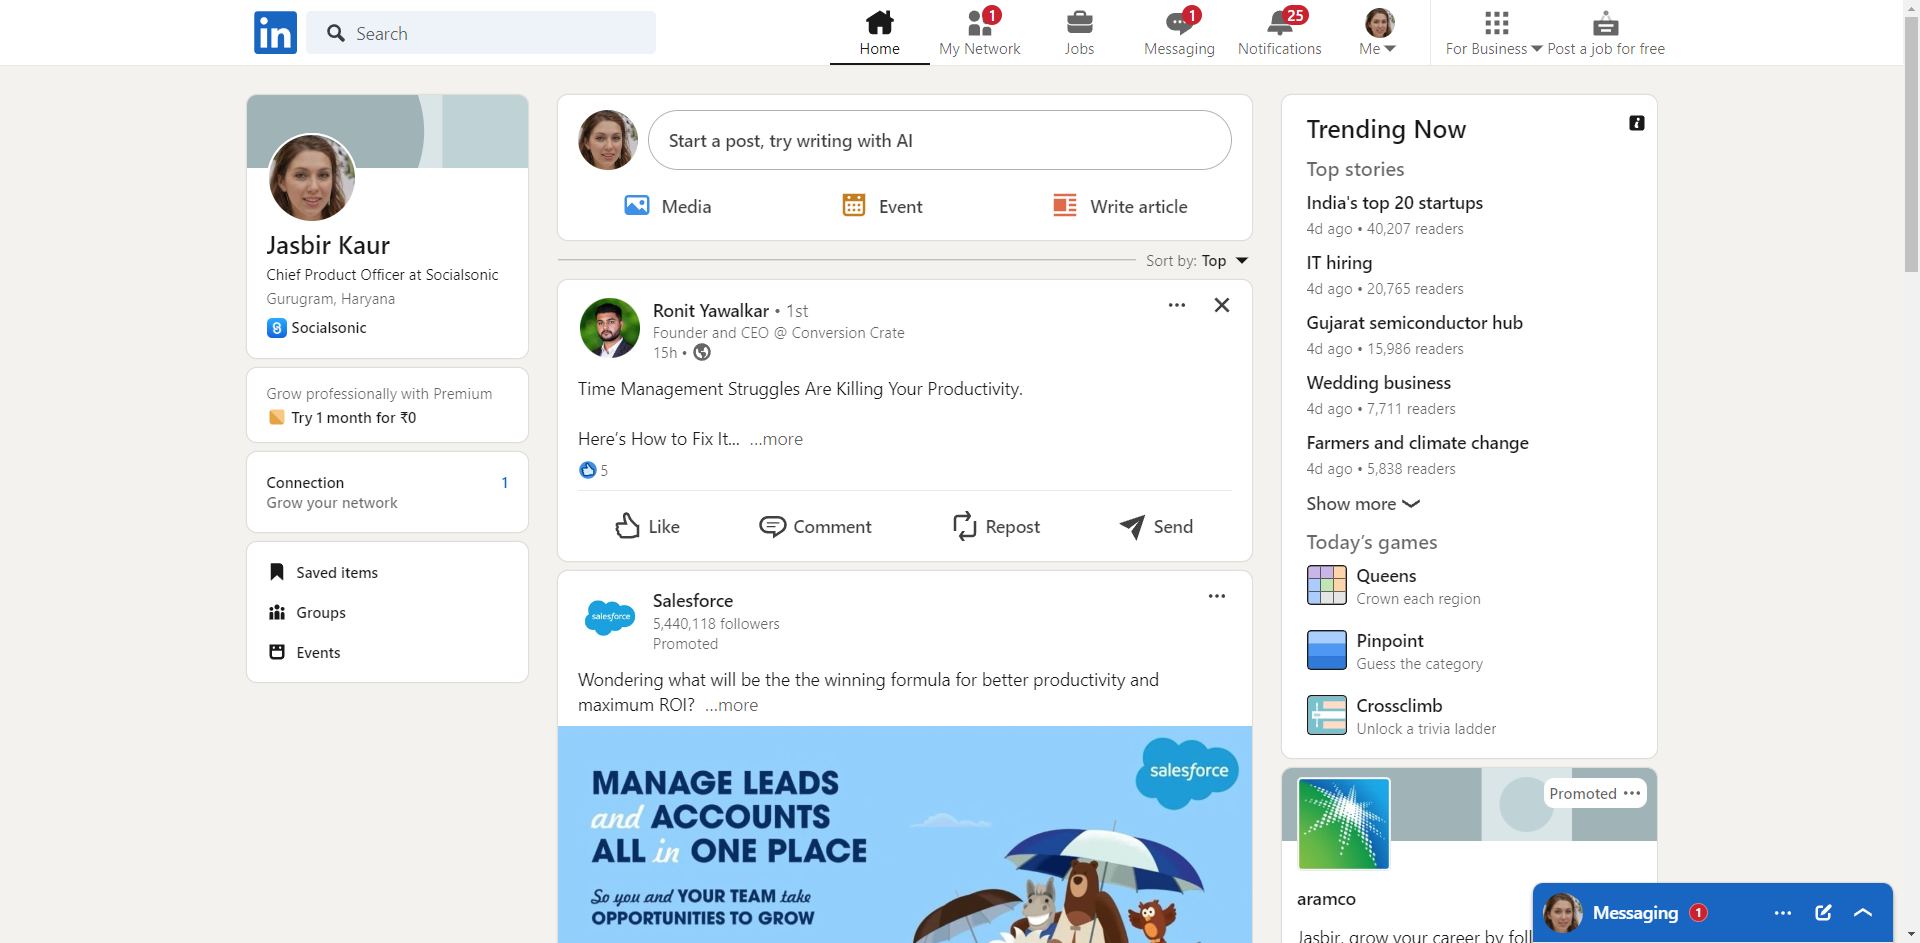Click the page vertical scrollbar
This screenshot has height=943, width=1920.
coord(1912,145)
